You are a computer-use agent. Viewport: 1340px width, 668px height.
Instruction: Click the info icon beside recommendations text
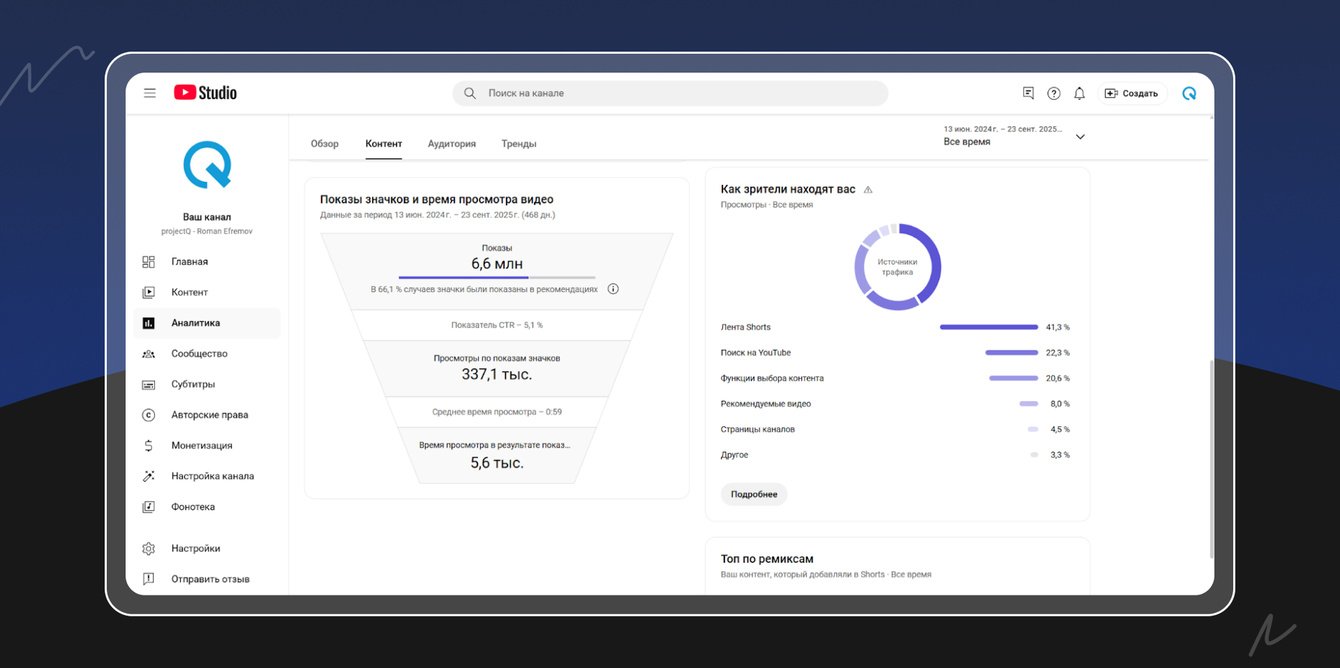pos(613,289)
